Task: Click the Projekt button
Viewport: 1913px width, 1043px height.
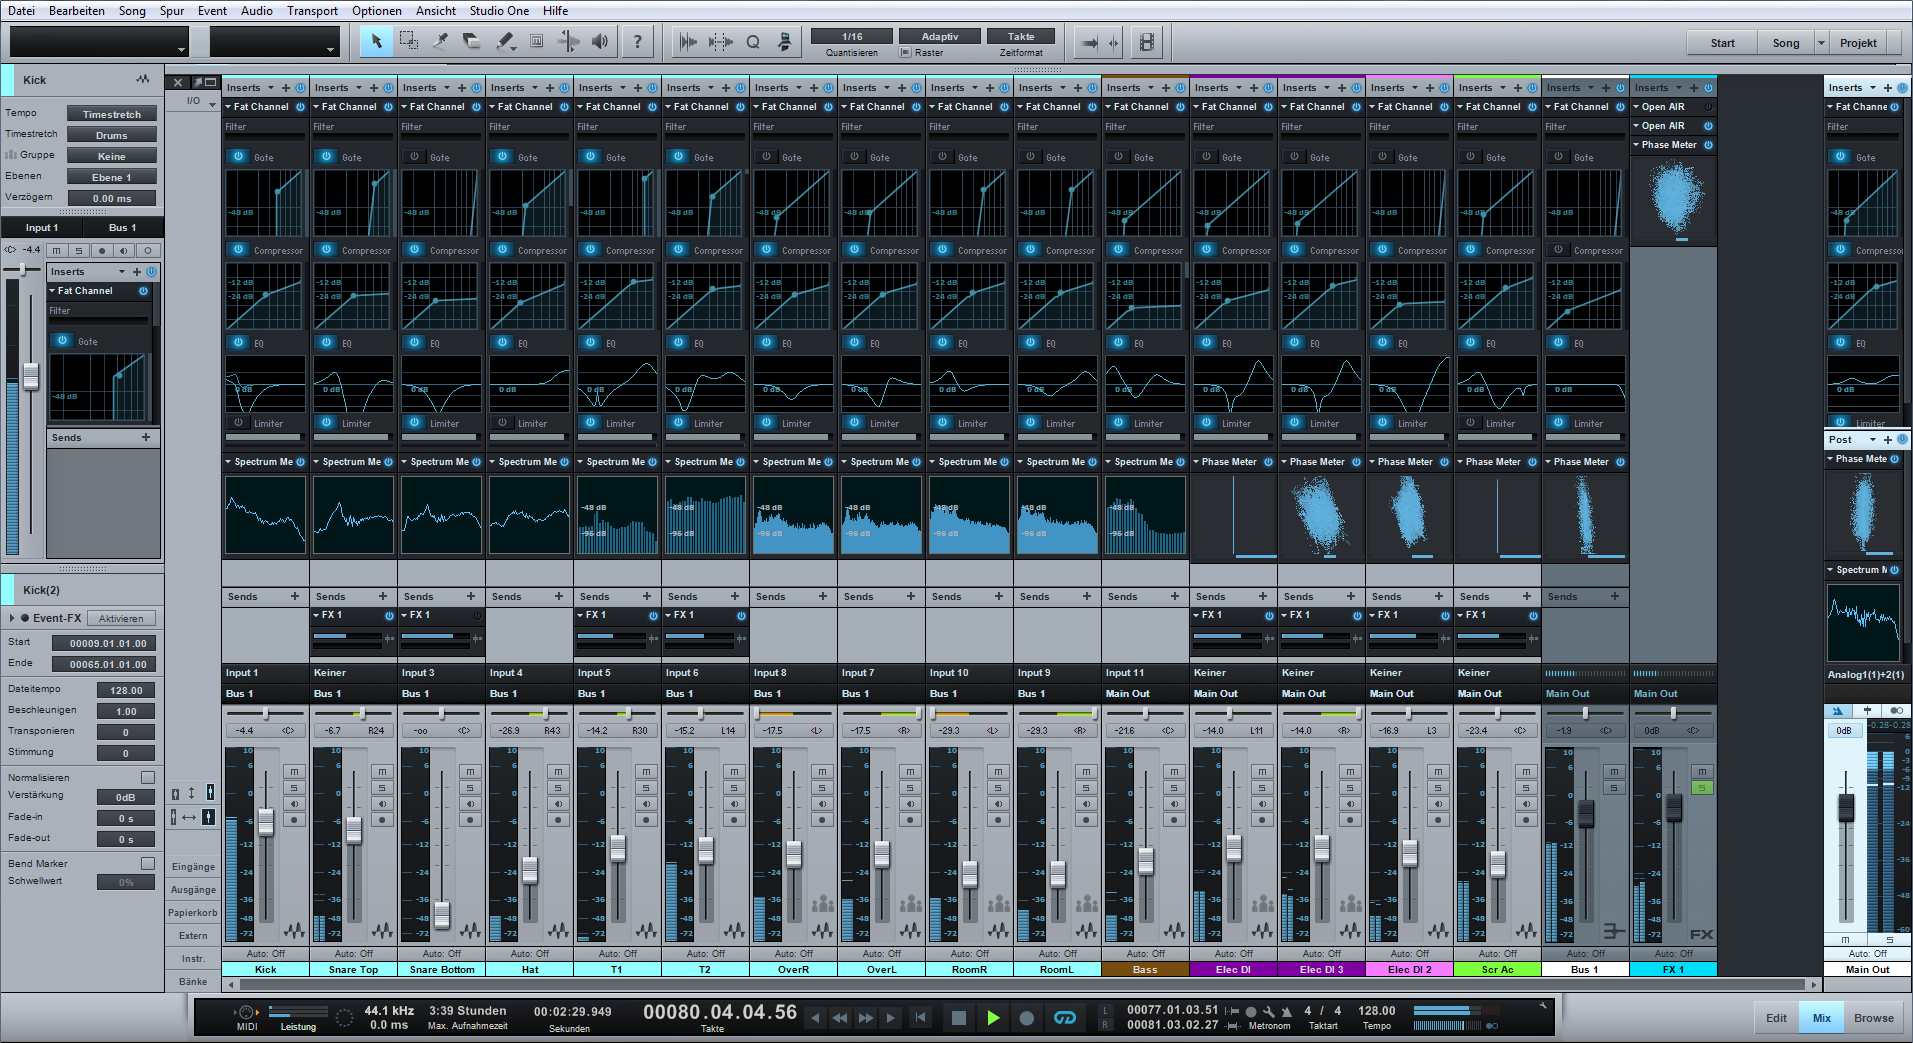Action: (x=1858, y=43)
